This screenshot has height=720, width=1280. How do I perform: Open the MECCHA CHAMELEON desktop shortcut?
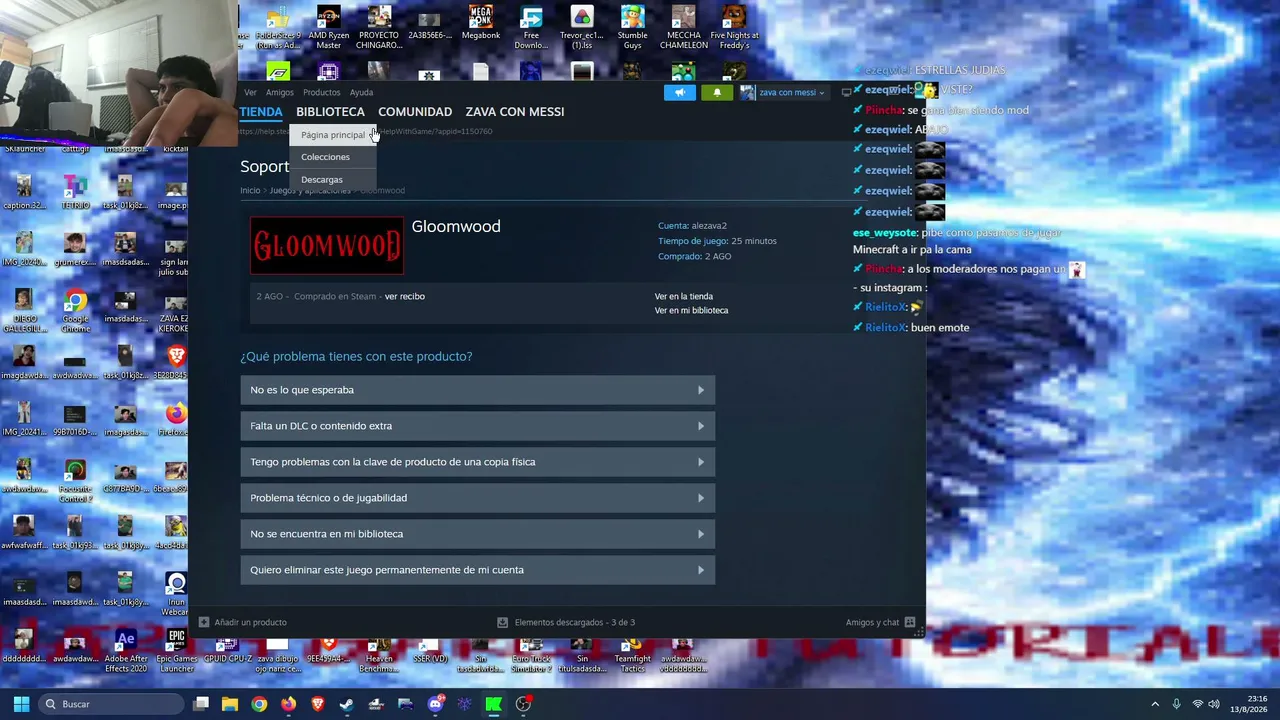point(684,27)
